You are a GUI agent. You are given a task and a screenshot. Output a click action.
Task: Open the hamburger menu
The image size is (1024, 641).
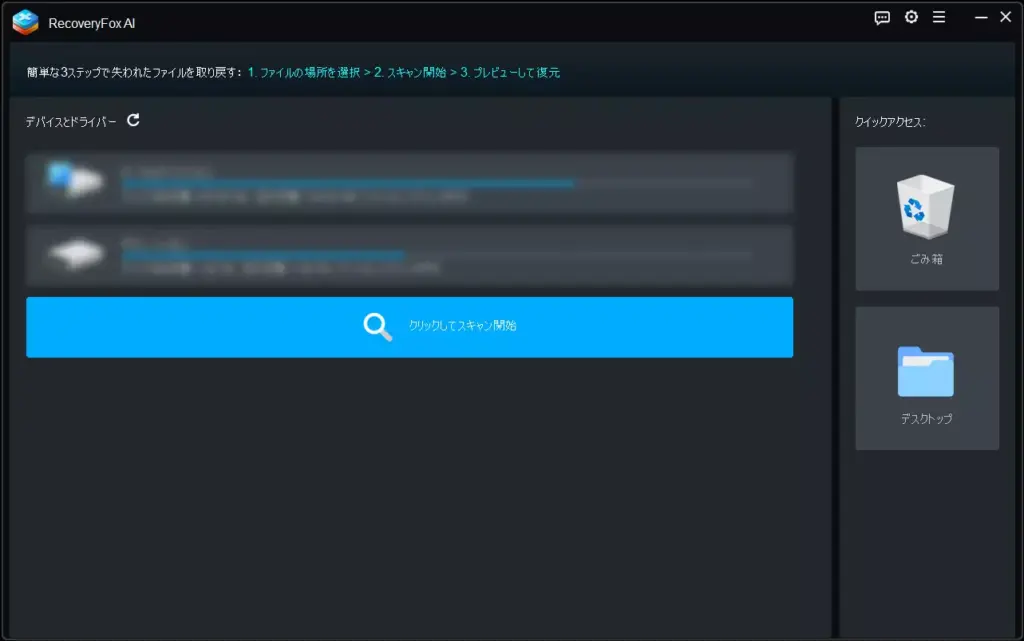coord(938,17)
